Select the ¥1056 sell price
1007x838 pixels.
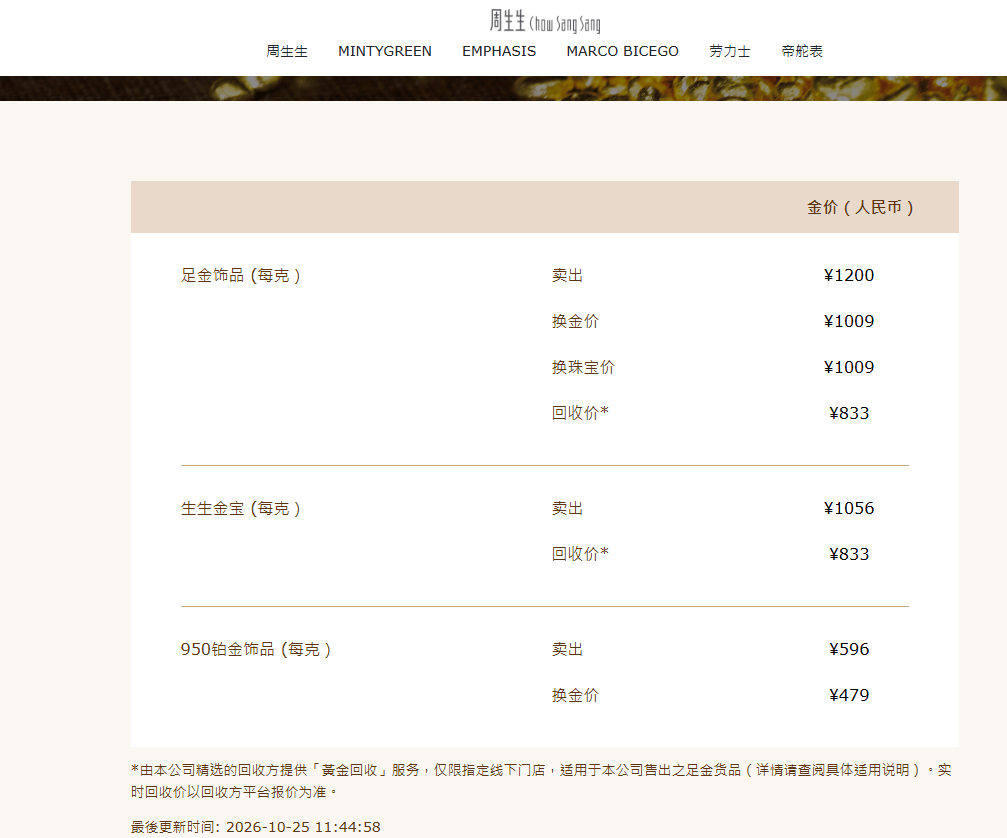tap(849, 509)
